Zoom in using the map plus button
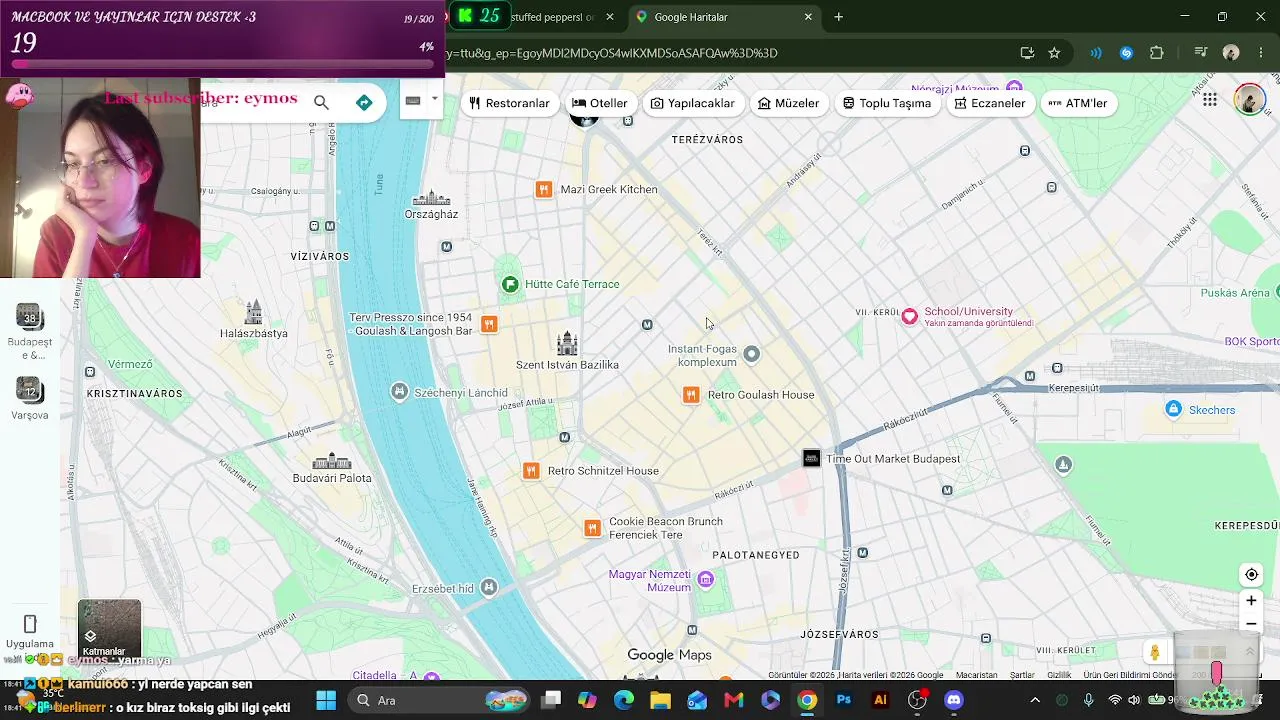 1251,600
